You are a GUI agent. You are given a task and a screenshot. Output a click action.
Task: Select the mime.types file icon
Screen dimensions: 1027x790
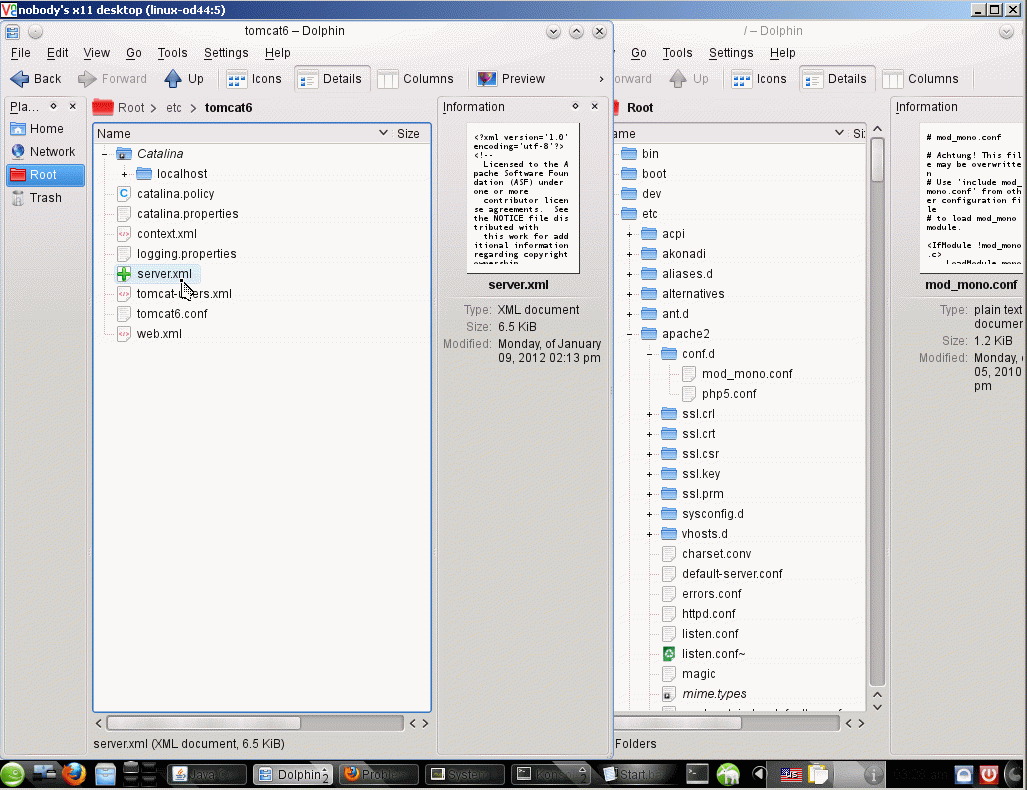coord(669,694)
